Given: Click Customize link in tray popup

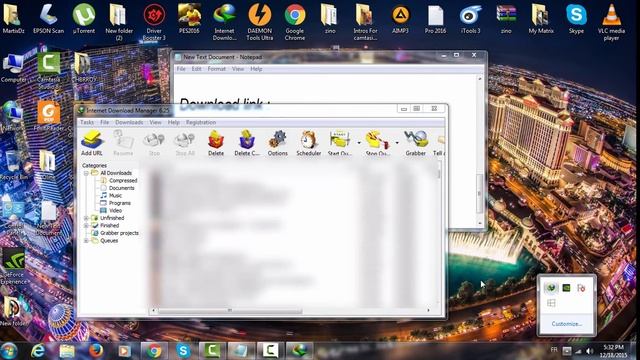Looking at the screenshot, I should (x=567, y=324).
